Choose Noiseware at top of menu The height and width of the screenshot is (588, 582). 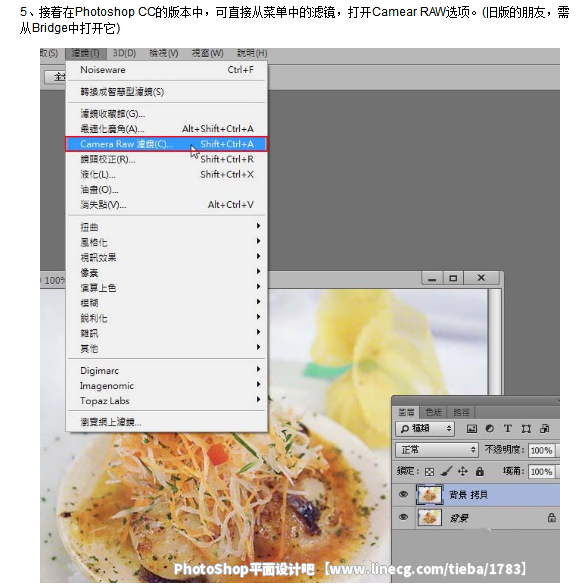tap(166, 70)
